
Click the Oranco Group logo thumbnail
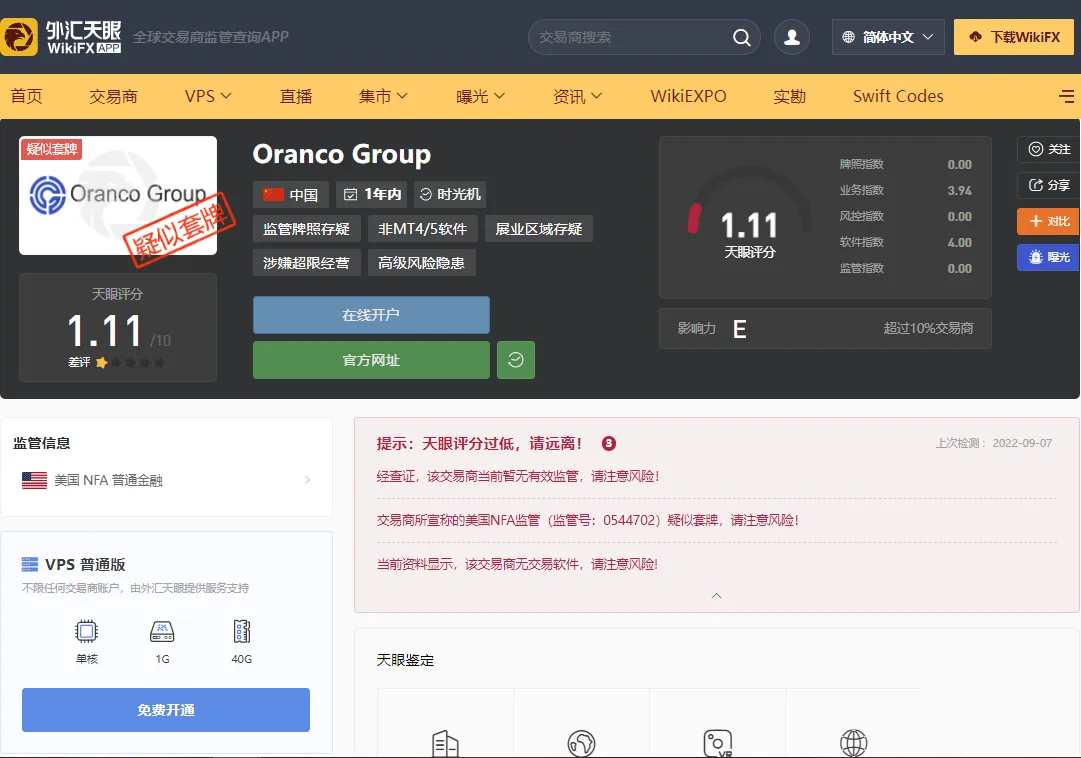[x=118, y=195]
